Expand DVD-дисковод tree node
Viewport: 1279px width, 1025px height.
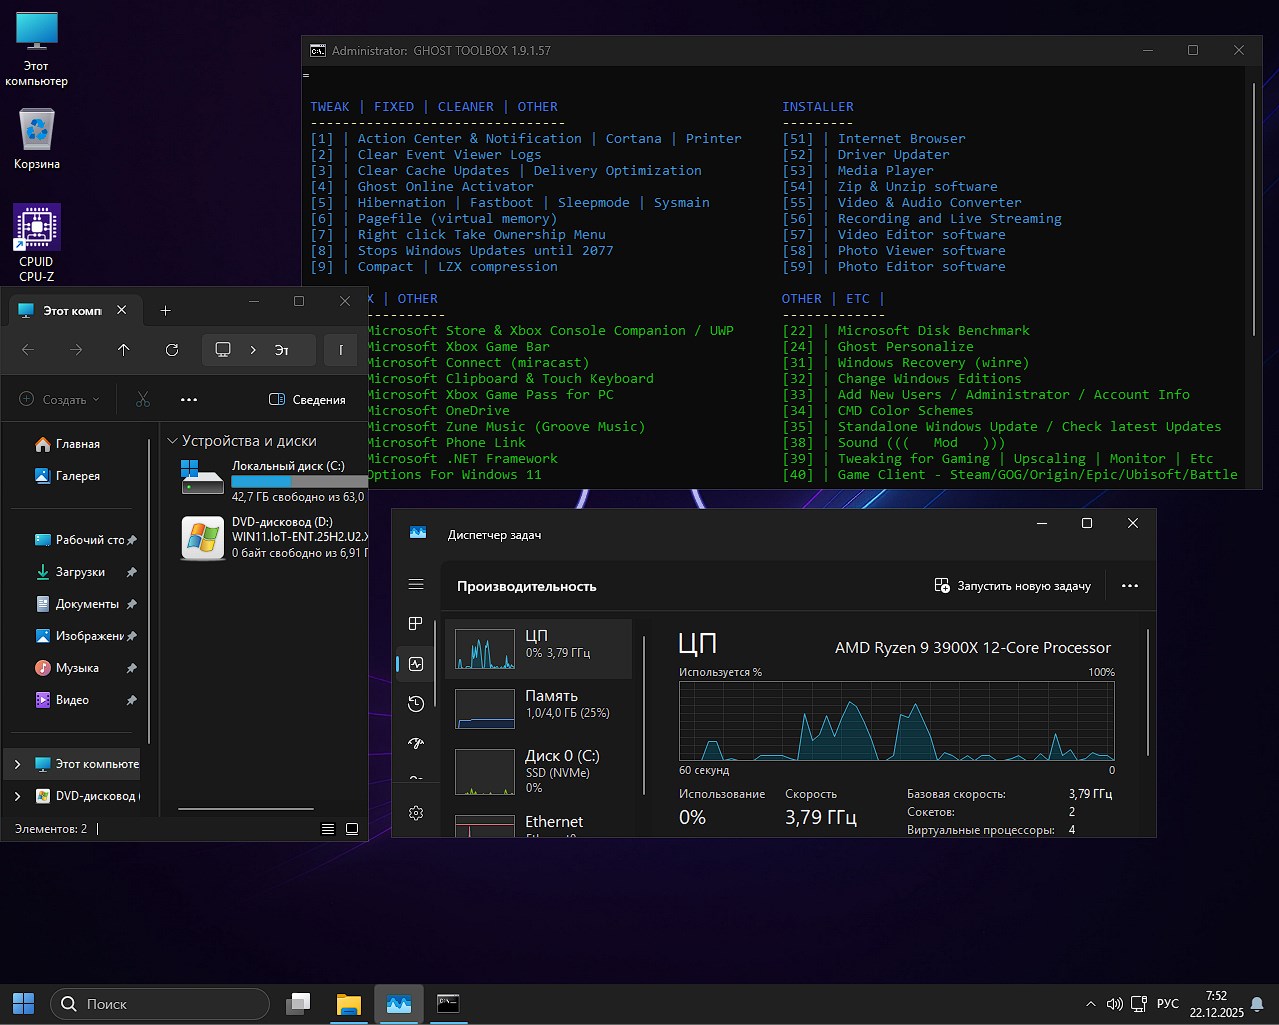click(x=17, y=796)
